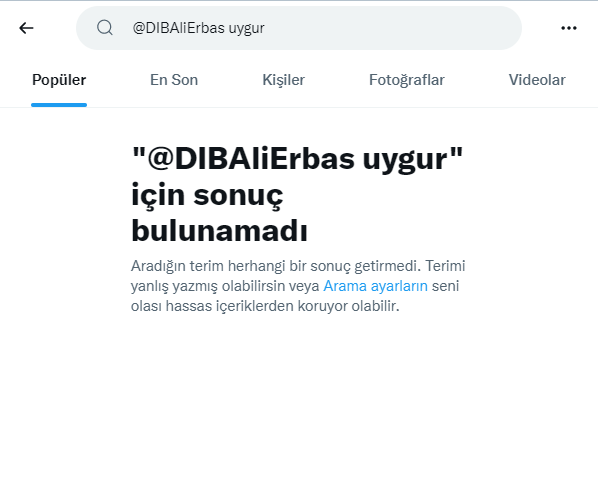Focus the search field containing @DIBAliErbas uygur
Screen dimensions: 598x497
click(x=299, y=28)
